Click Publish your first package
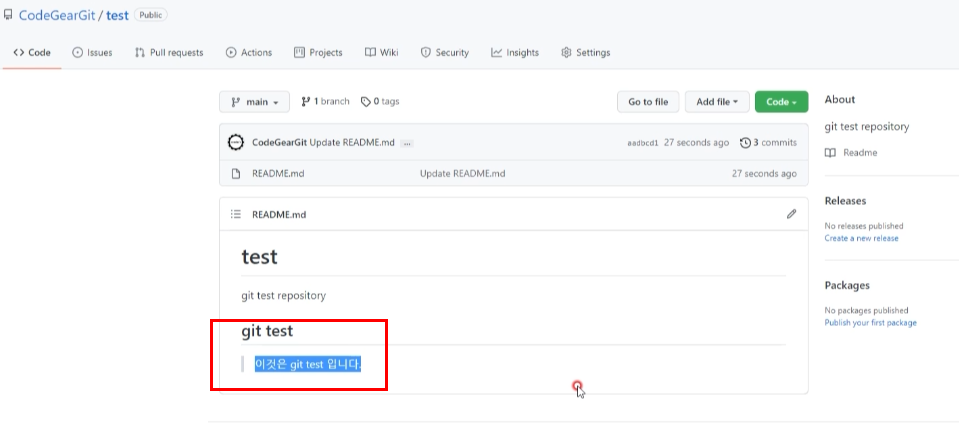 870,322
